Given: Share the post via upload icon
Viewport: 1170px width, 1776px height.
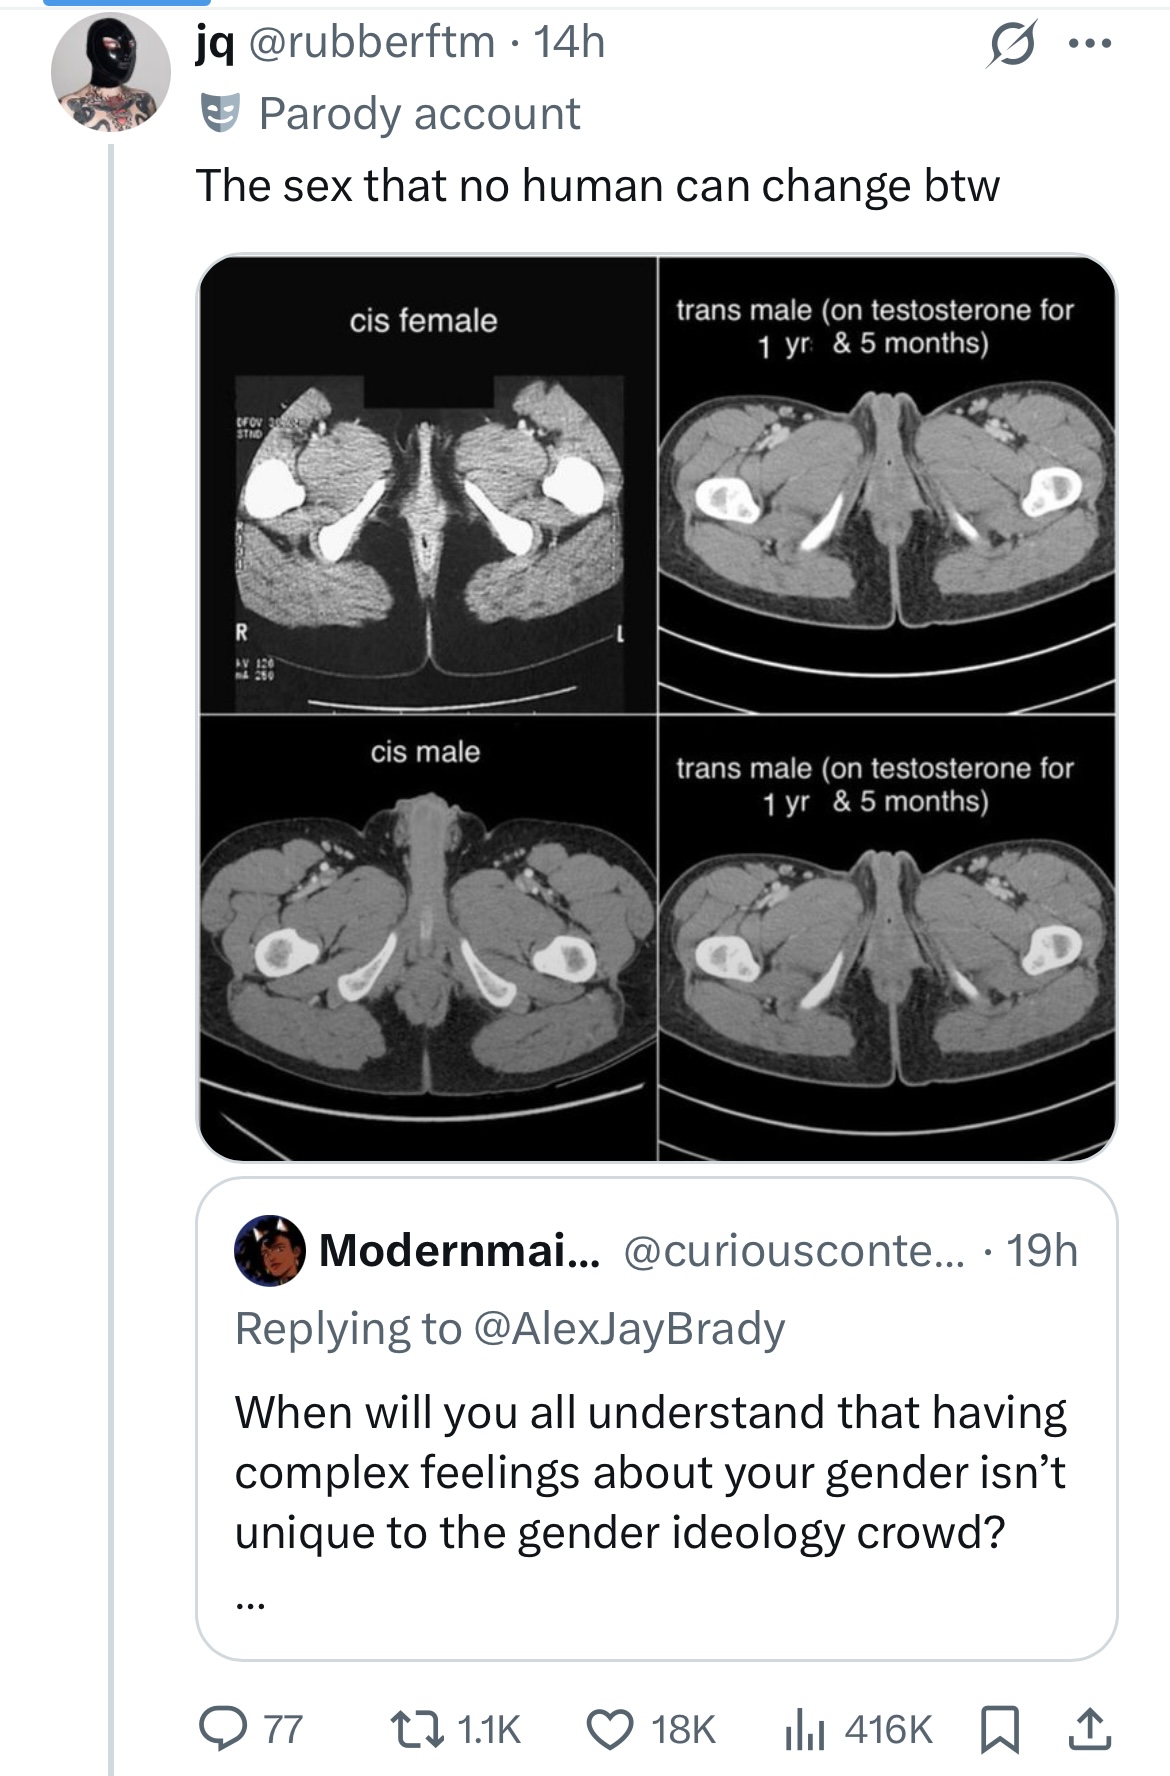Looking at the screenshot, I should point(1089,1728).
